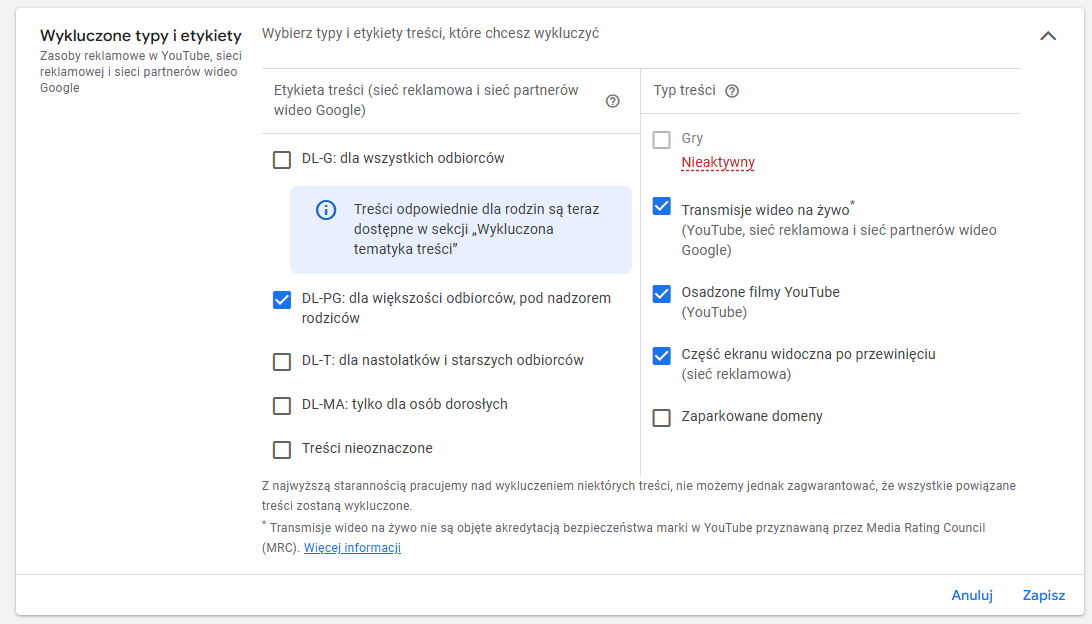Untick Część ekranu widoczna po przewinięciu
The image size is (1092, 624).
coord(661,355)
